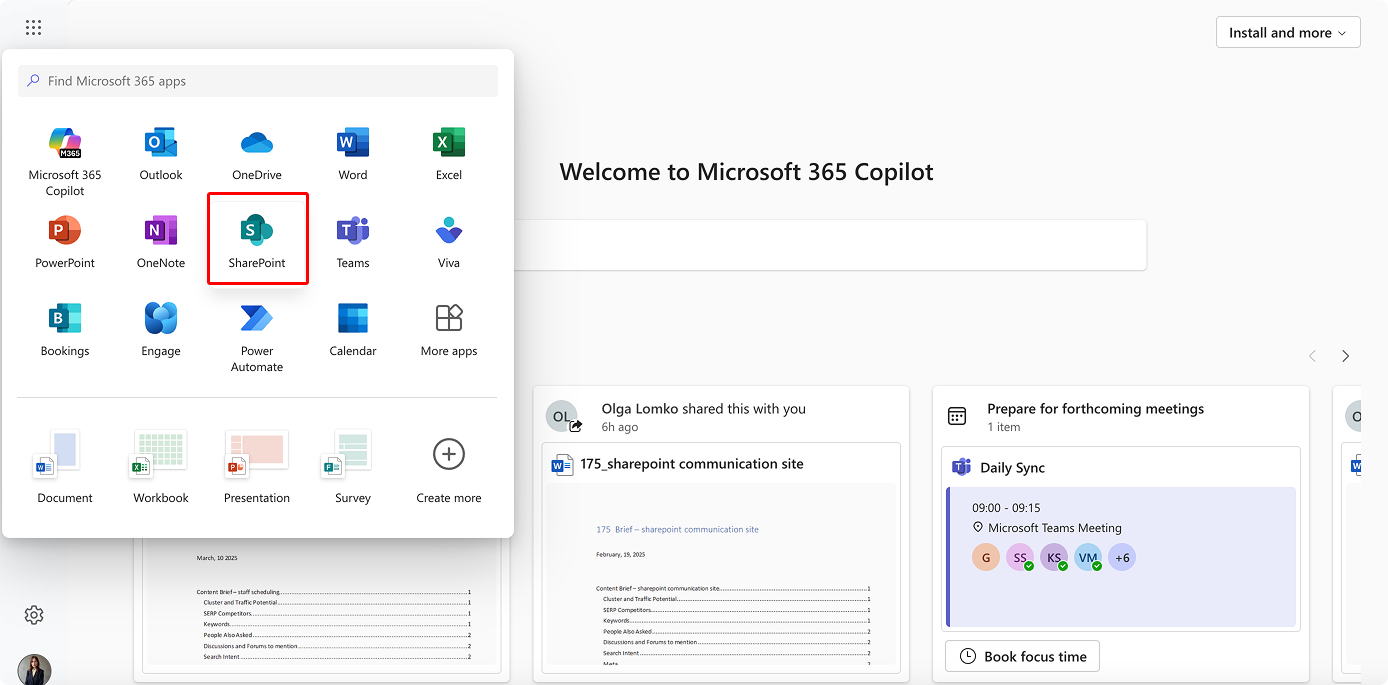This screenshot has height=685, width=1388.
Task: Launch Excel from the launcher grid
Action: pyautogui.click(x=448, y=150)
